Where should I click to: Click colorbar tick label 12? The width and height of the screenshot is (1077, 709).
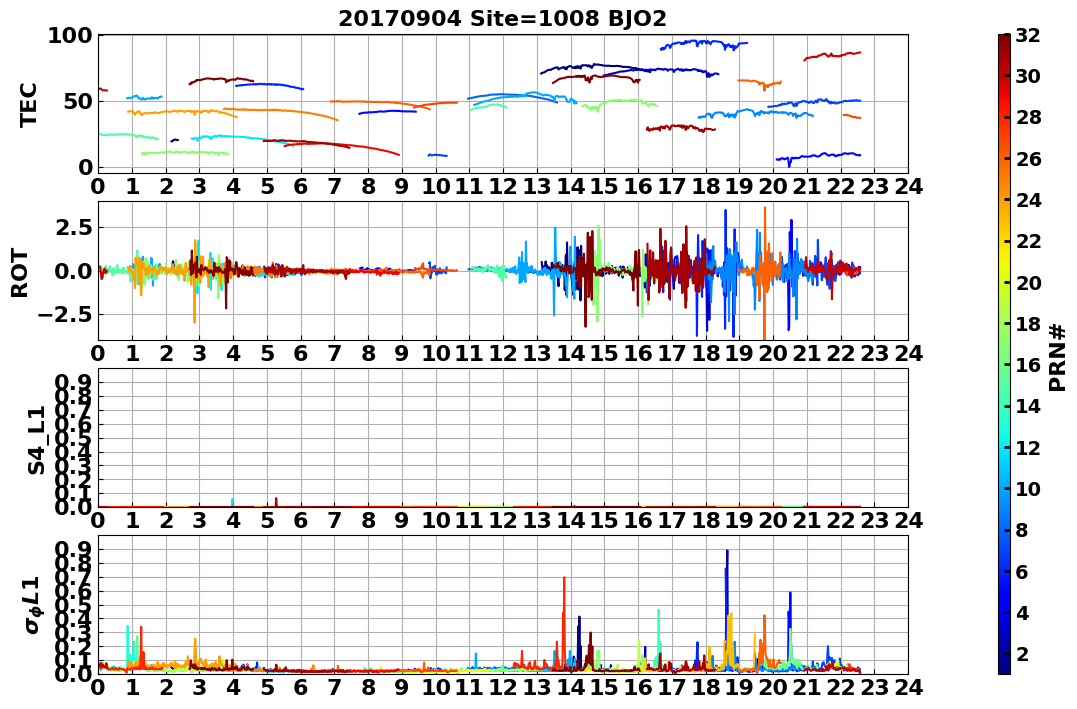(1028, 447)
